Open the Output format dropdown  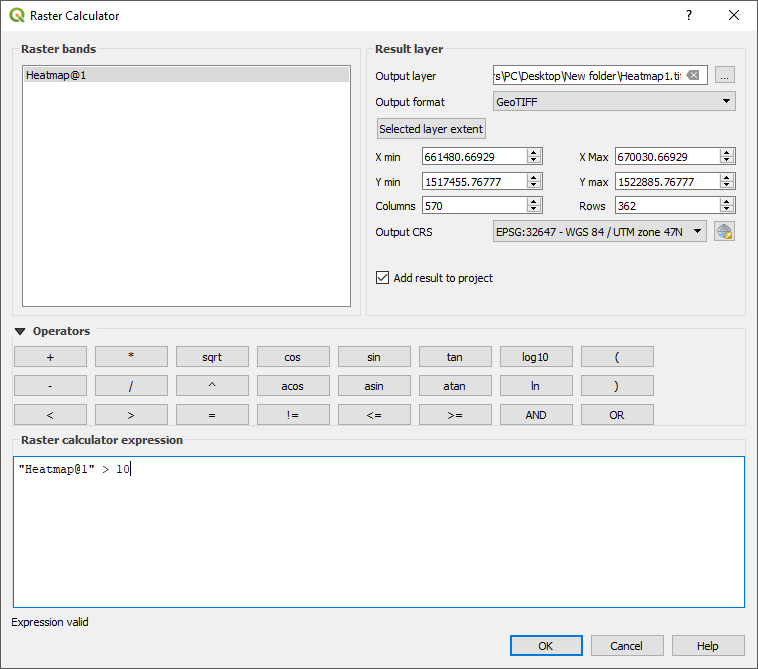point(614,101)
